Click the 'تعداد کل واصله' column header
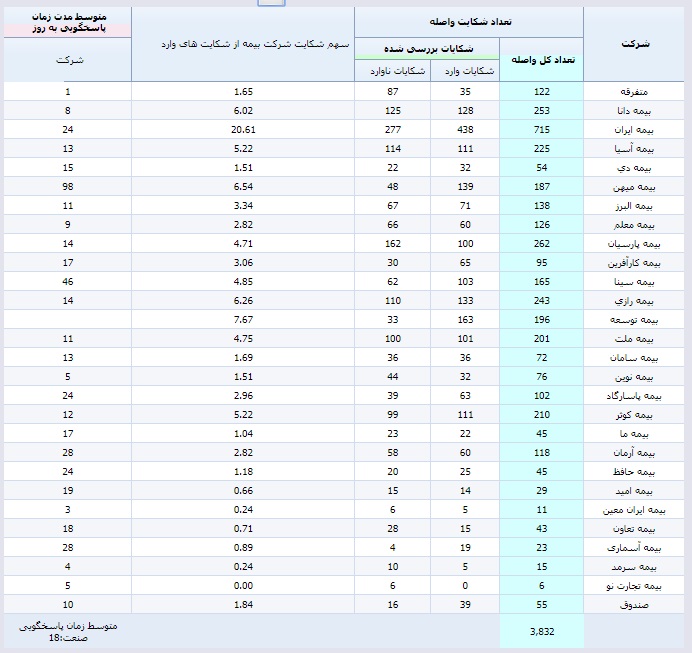Viewport: 692px width, 653px height. click(x=541, y=60)
